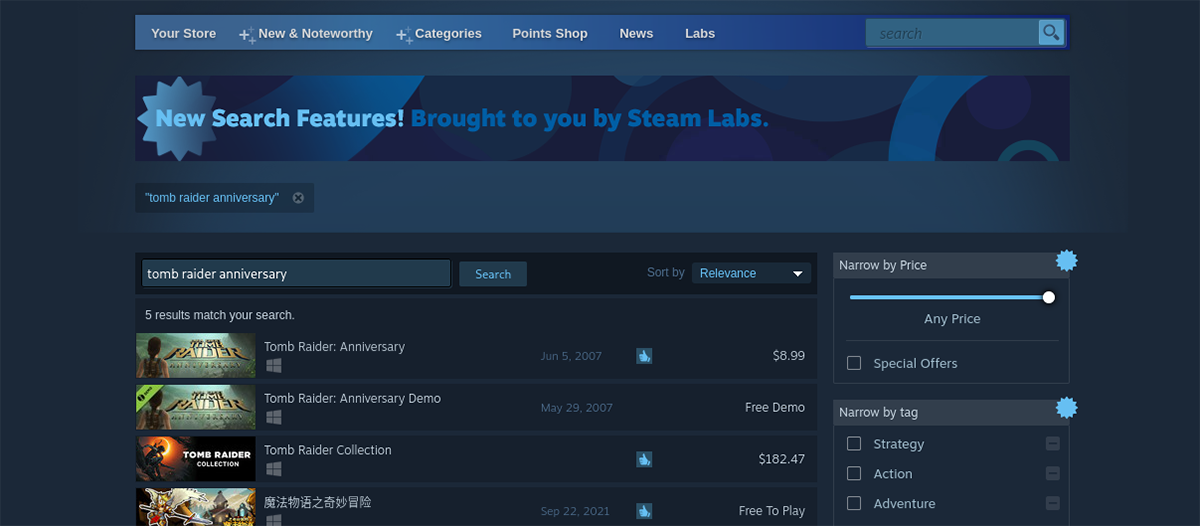Screen dimensions: 1200x526
Task: Click the Windows icon under Tomb Raider Collection
Action: click(x=273, y=469)
